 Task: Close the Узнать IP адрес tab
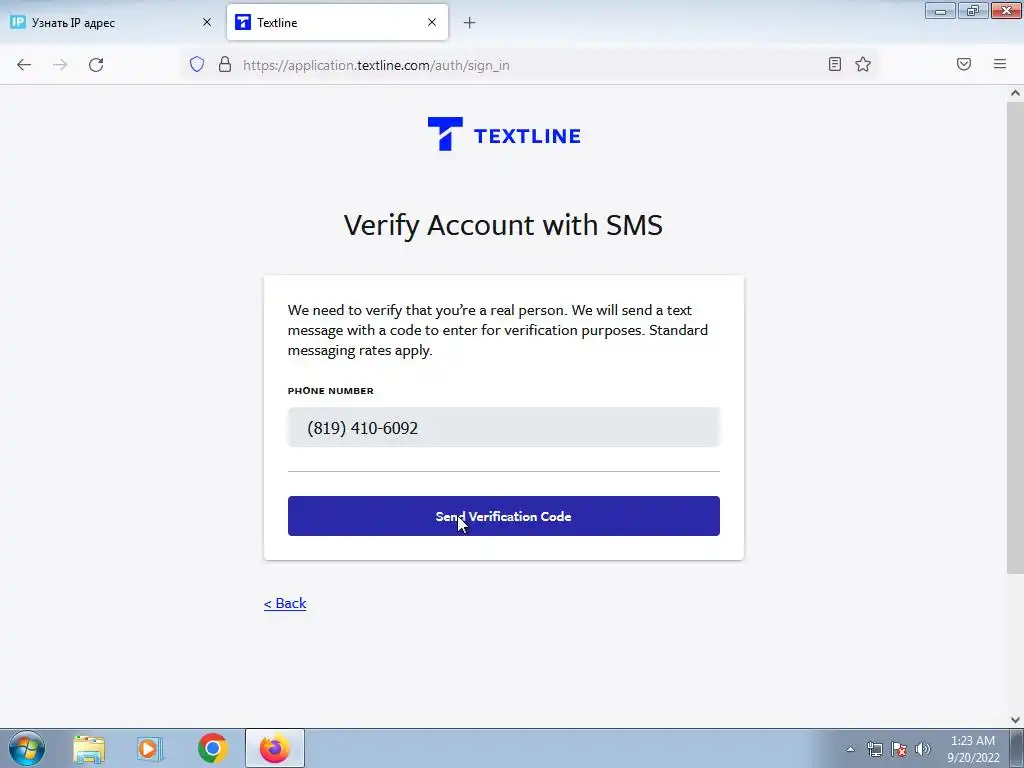(206, 22)
